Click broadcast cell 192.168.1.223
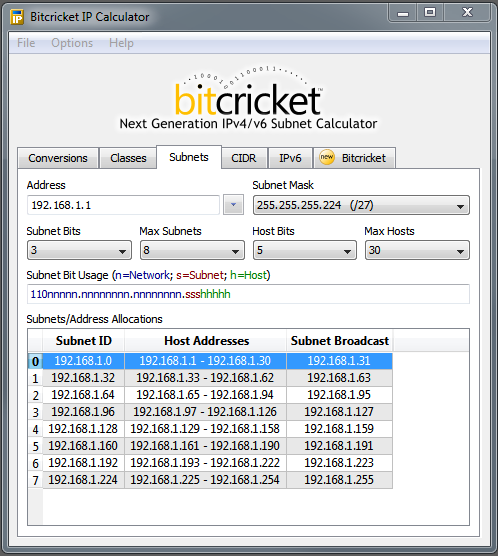498x556 pixels. coord(339,463)
